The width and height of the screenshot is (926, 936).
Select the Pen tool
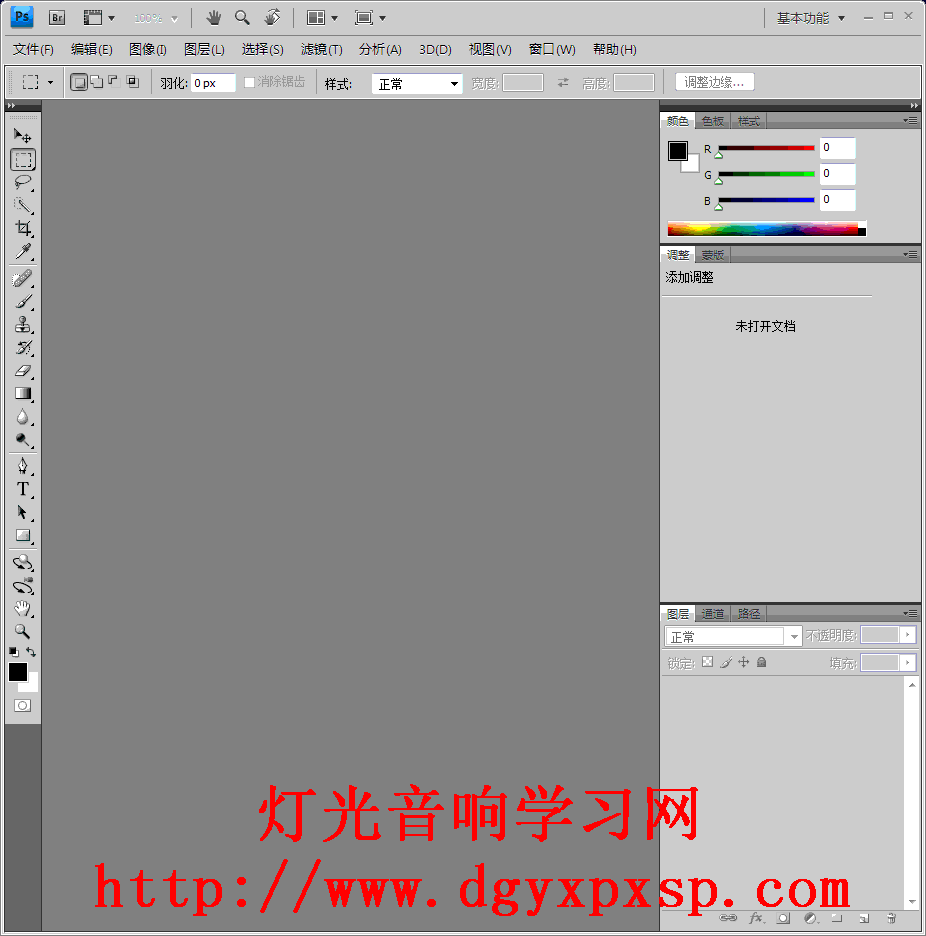[23, 466]
